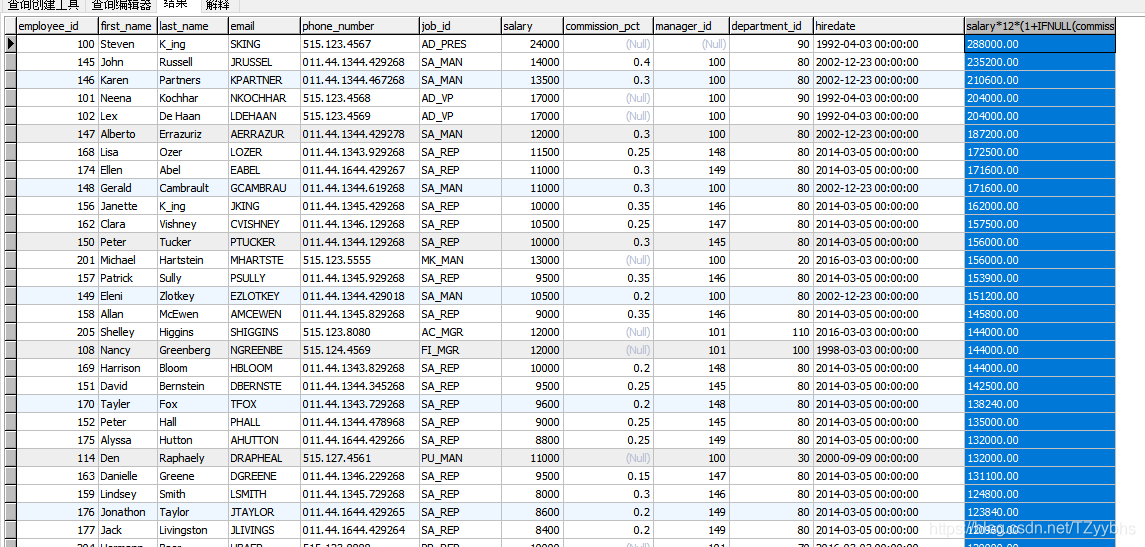Viewport: 1145px width, 547px height.
Task: Click the row selector beside employee 145
Action: [9, 62]
